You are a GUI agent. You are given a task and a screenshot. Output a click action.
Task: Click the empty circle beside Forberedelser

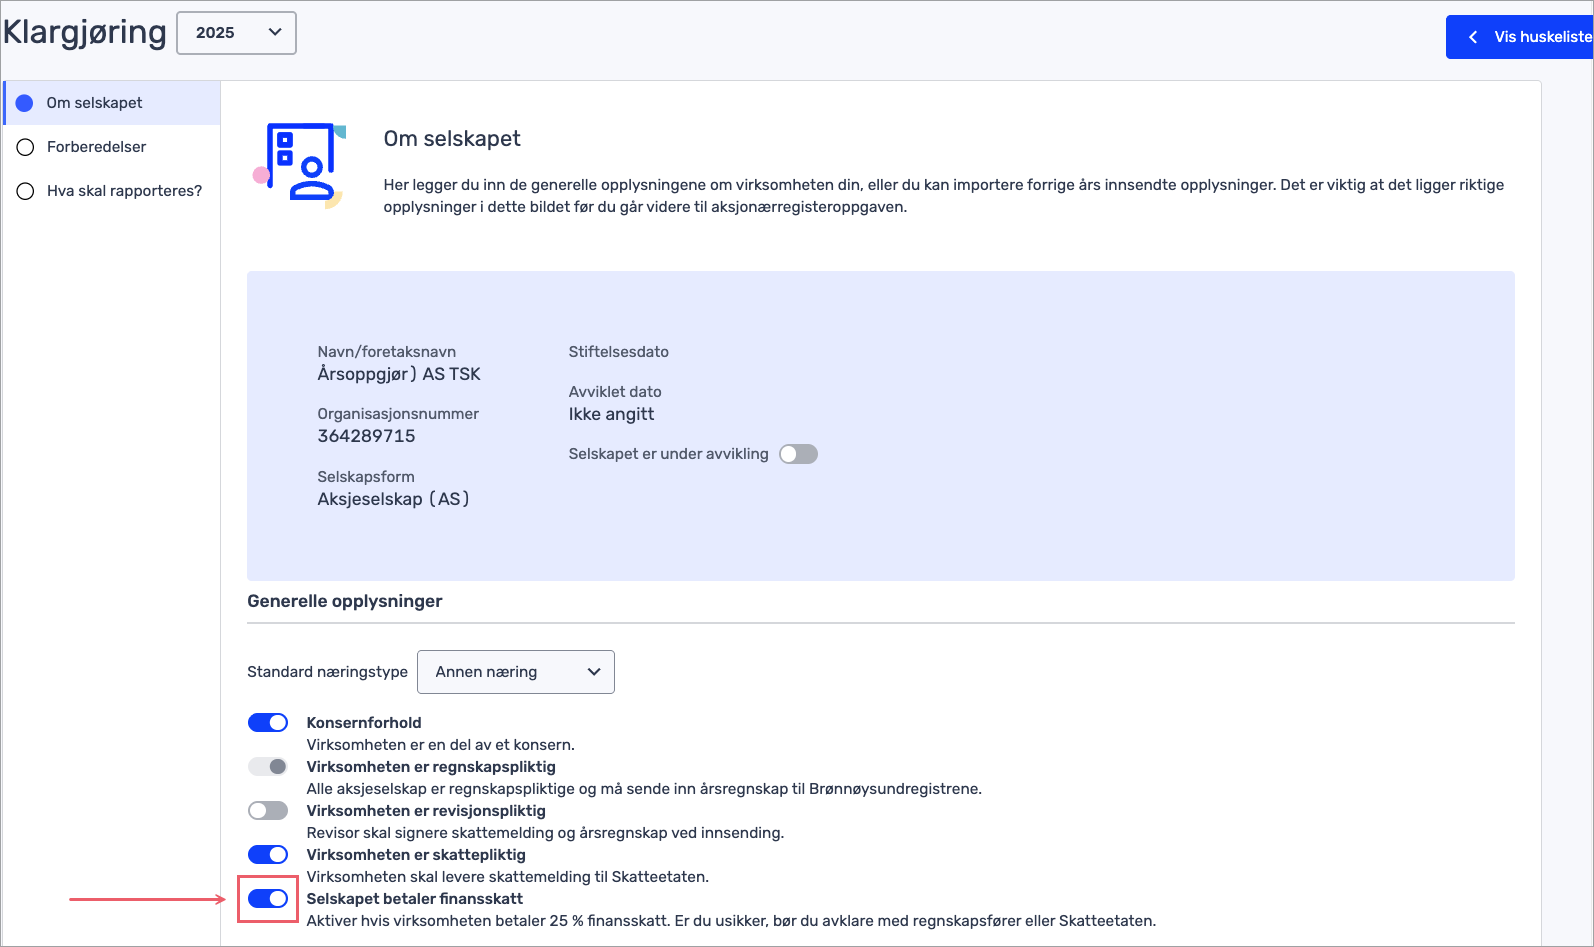tap(26, 147)
